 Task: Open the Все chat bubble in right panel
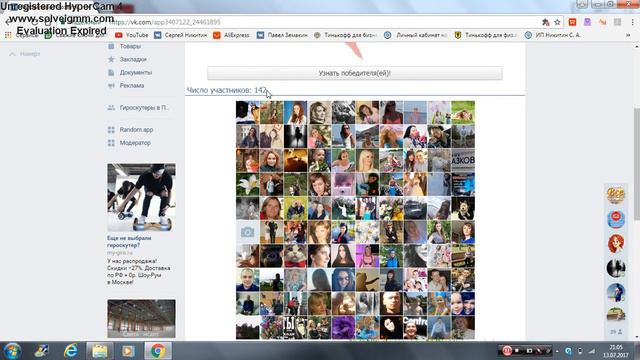pos(616,195)
